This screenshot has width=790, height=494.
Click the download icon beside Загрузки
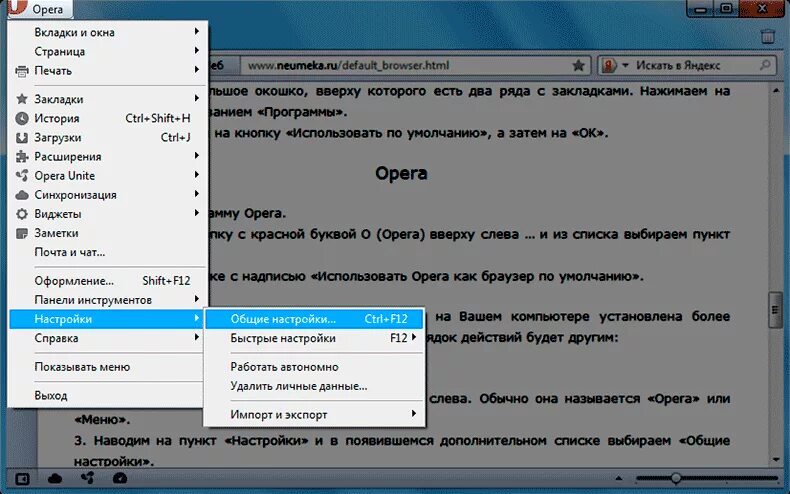[x=22, y=138]
